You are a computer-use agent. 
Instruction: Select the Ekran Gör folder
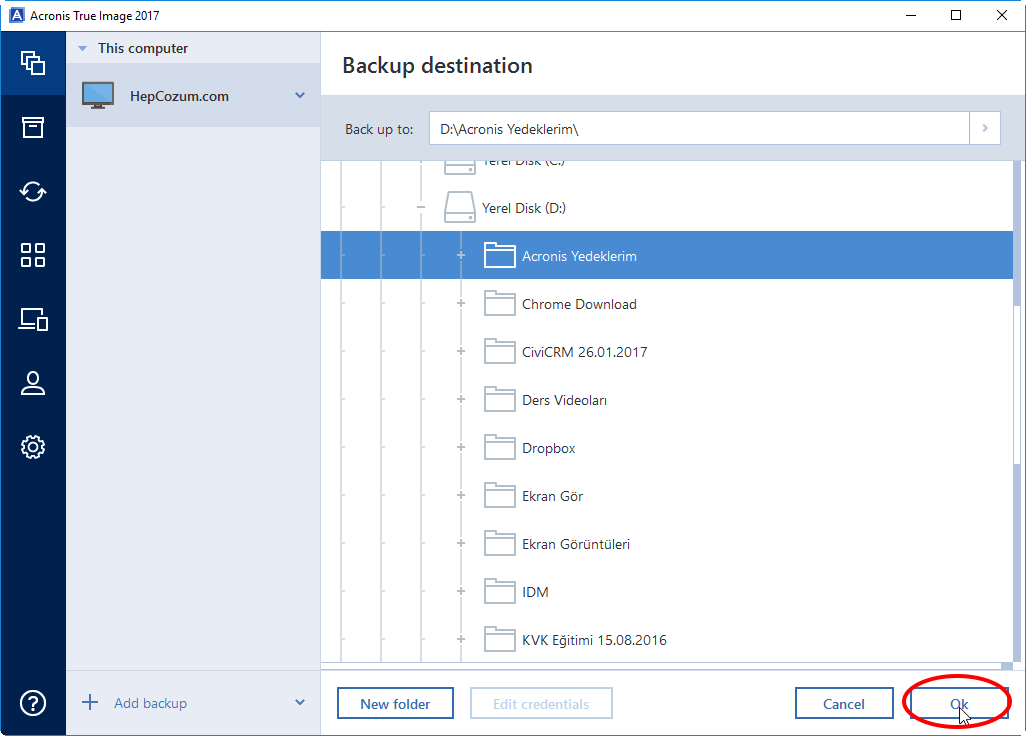point(552,496)
